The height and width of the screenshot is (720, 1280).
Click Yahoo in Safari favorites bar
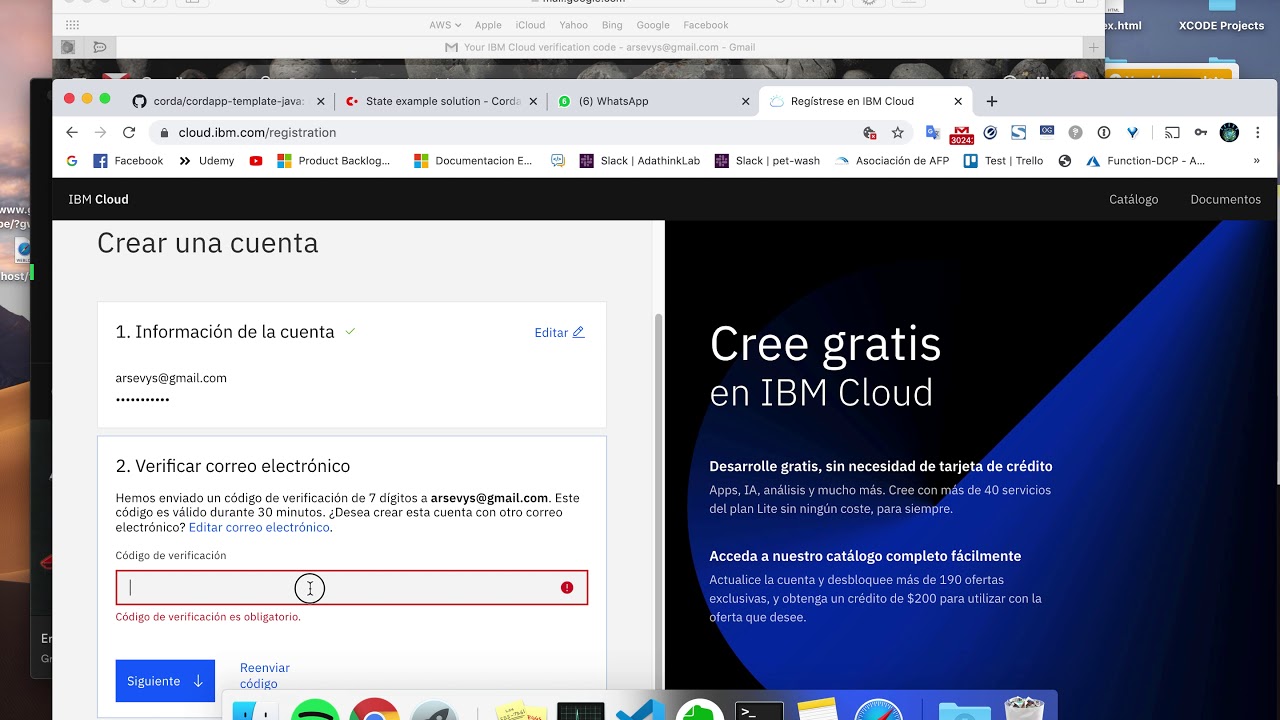point(573,25)
